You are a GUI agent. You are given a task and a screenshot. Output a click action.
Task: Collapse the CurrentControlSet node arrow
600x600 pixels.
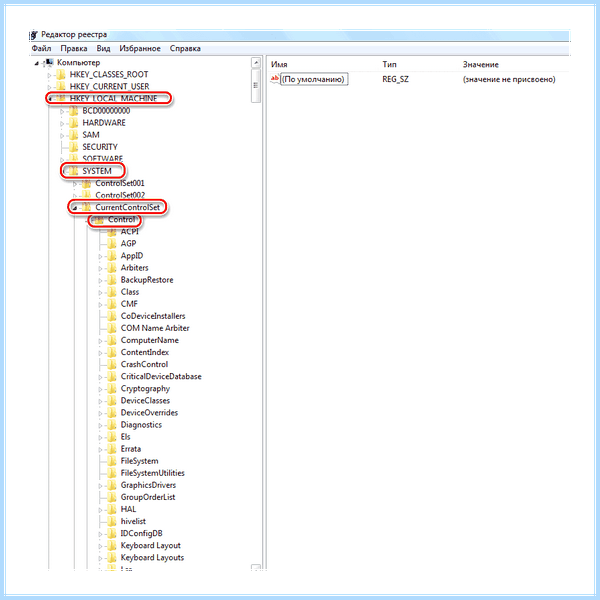(75, 208)
